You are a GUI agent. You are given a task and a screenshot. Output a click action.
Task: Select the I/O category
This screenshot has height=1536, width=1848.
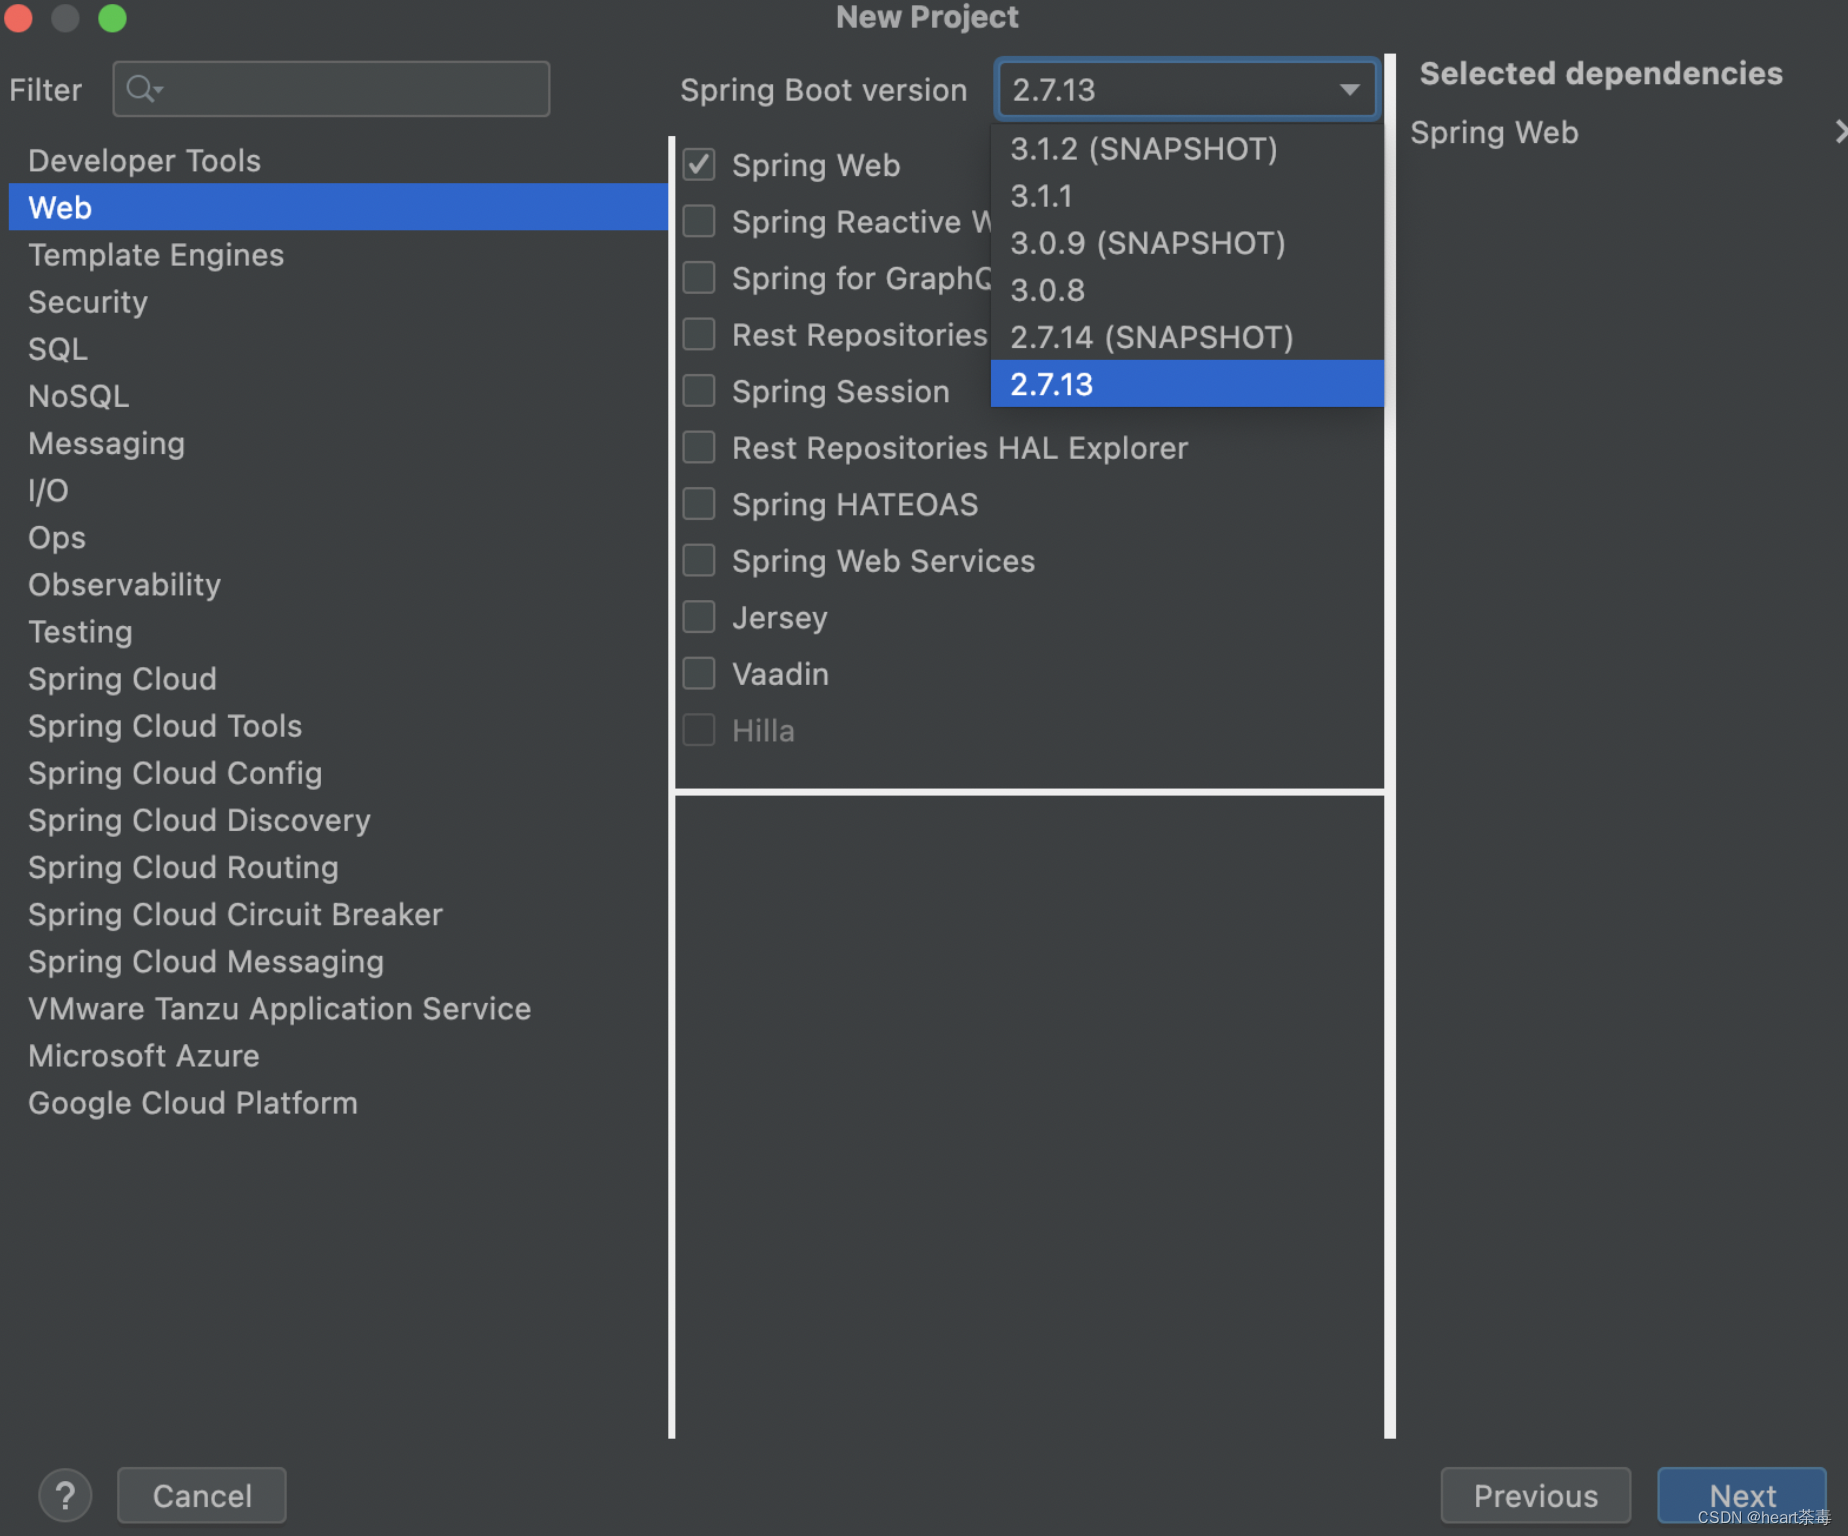[338, 490]
